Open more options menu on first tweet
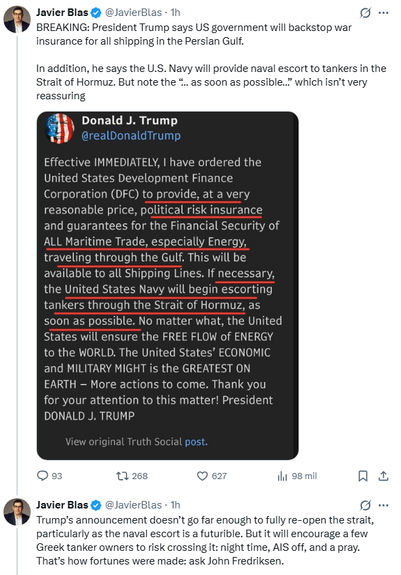Image resolution: width=401 pixels, height=575 pixels. point(383,13)
